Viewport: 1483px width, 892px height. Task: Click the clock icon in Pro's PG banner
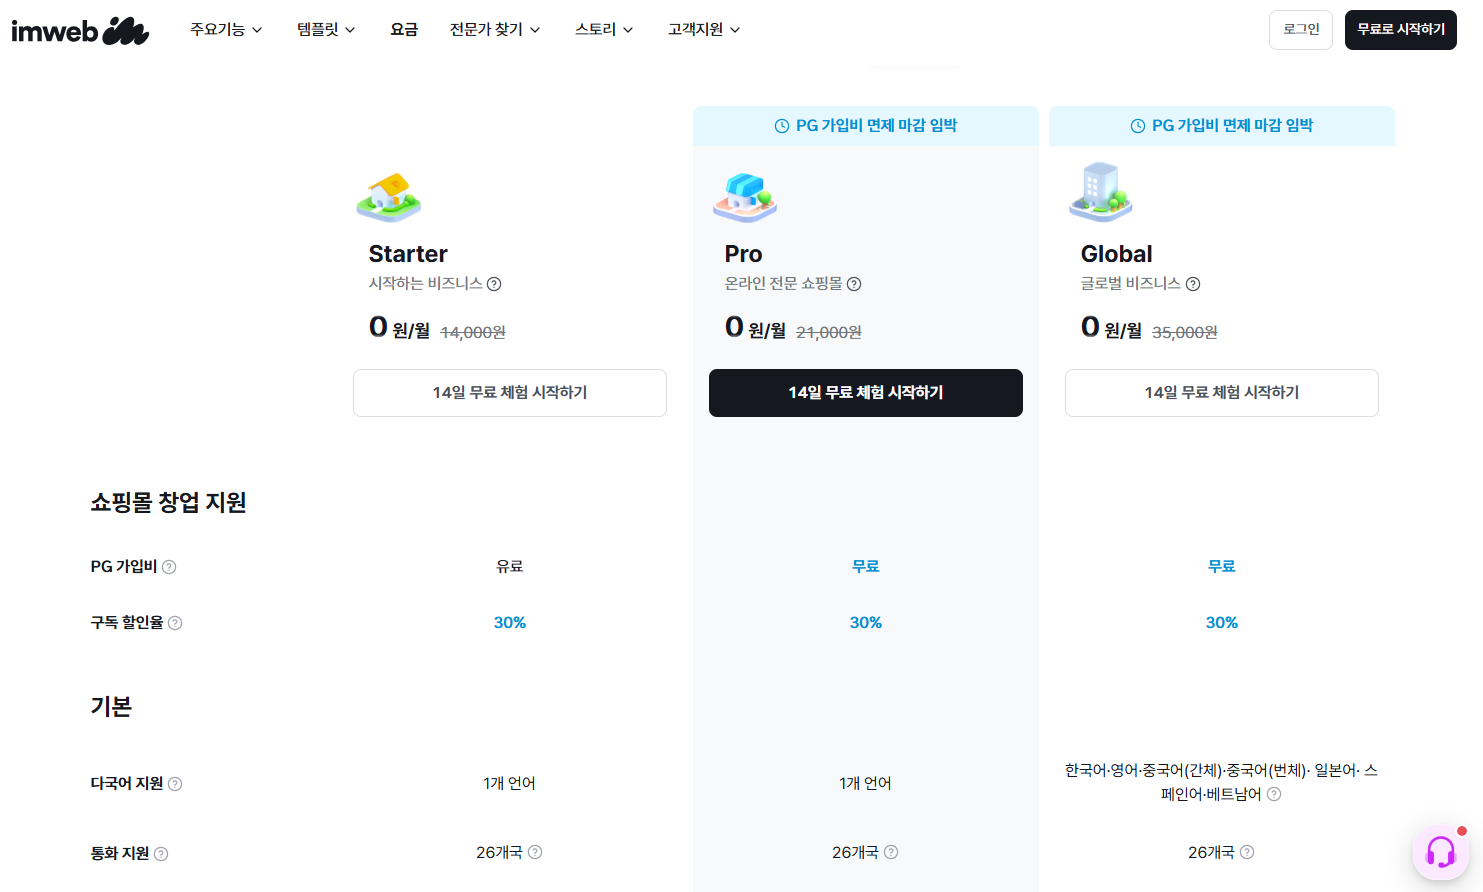780,125
